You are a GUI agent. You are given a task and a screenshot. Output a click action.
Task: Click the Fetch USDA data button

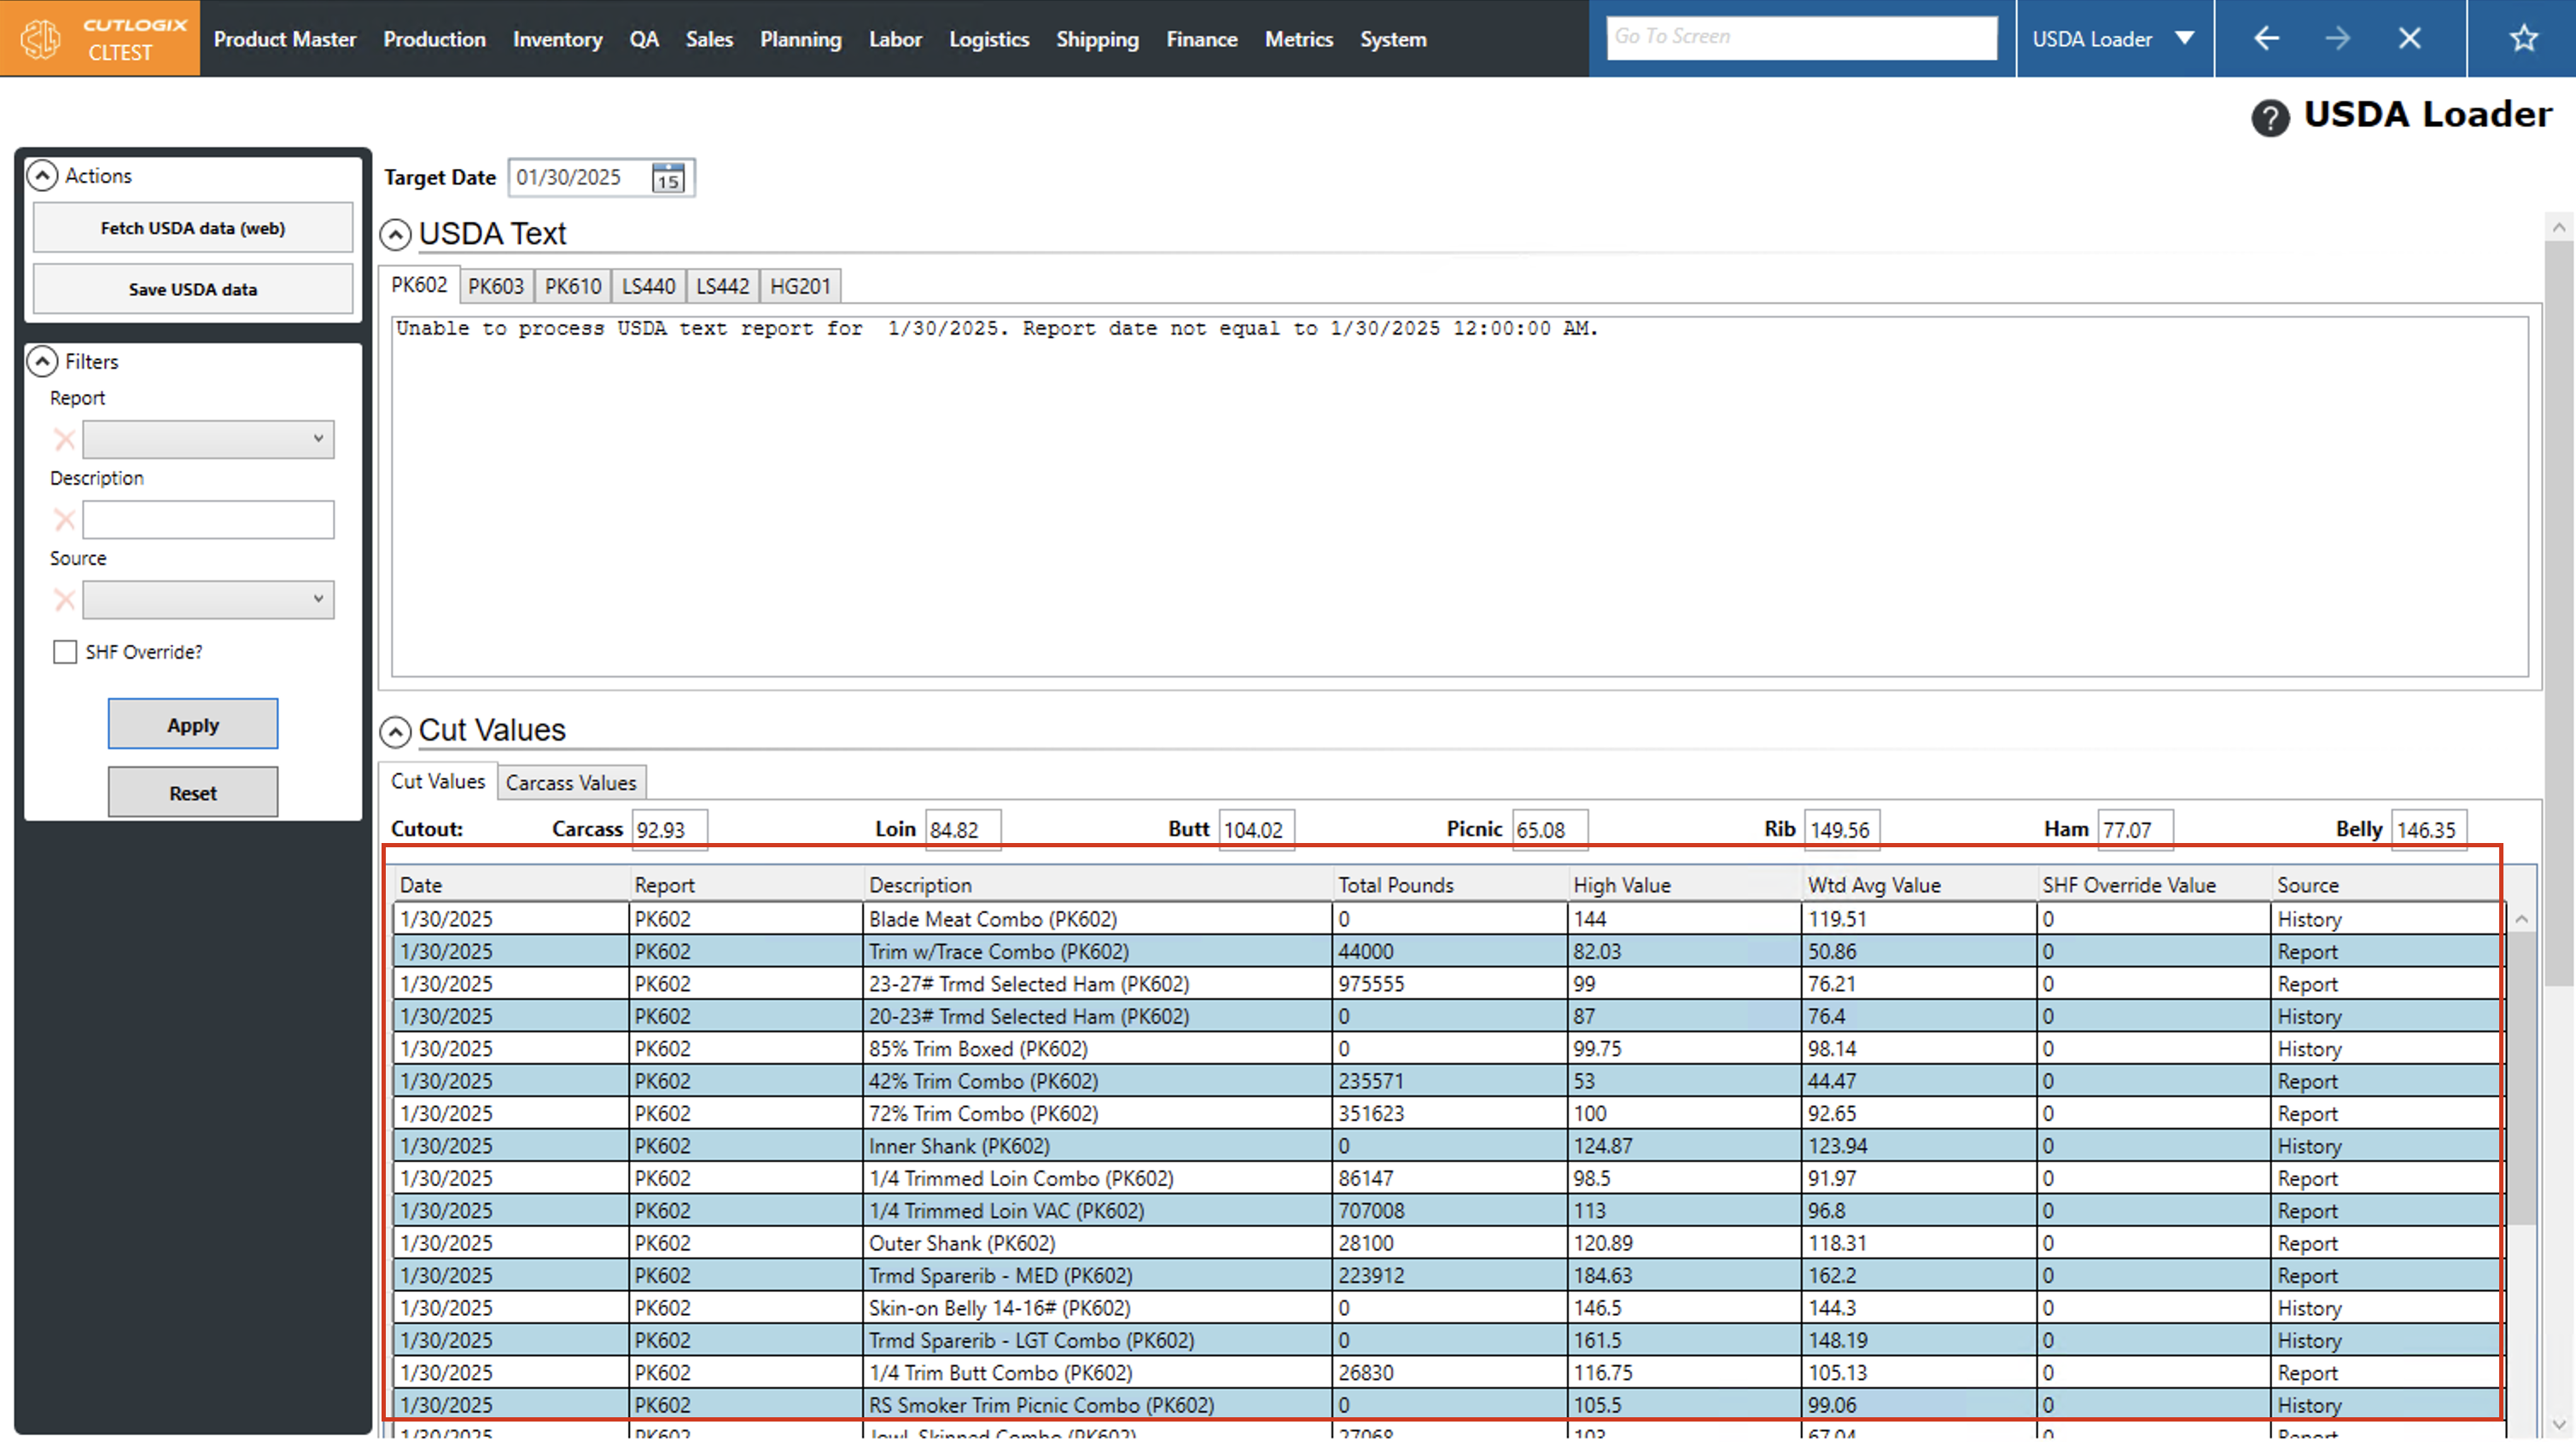[192, 227]
